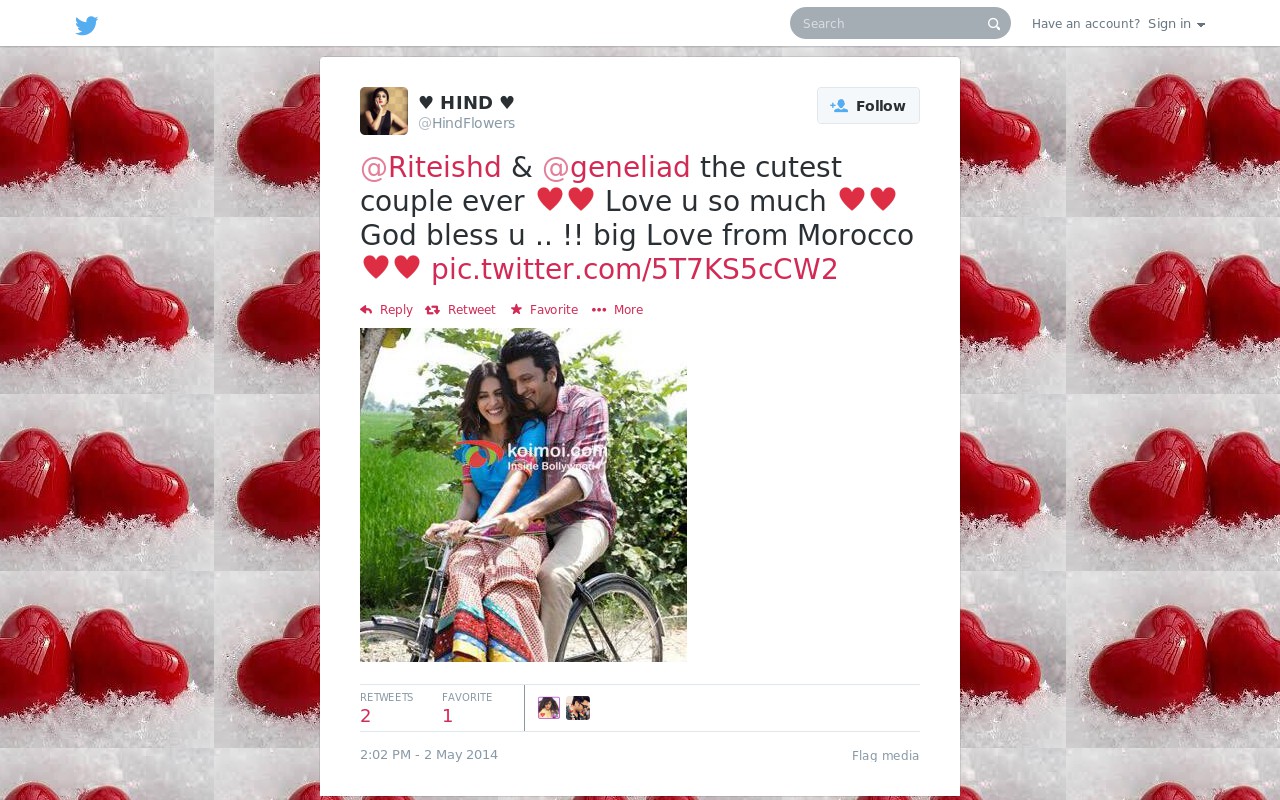Viewport: 1280px width, 800px height.
Task: Click the Reply arrow icon
Action: coord(366,310)
